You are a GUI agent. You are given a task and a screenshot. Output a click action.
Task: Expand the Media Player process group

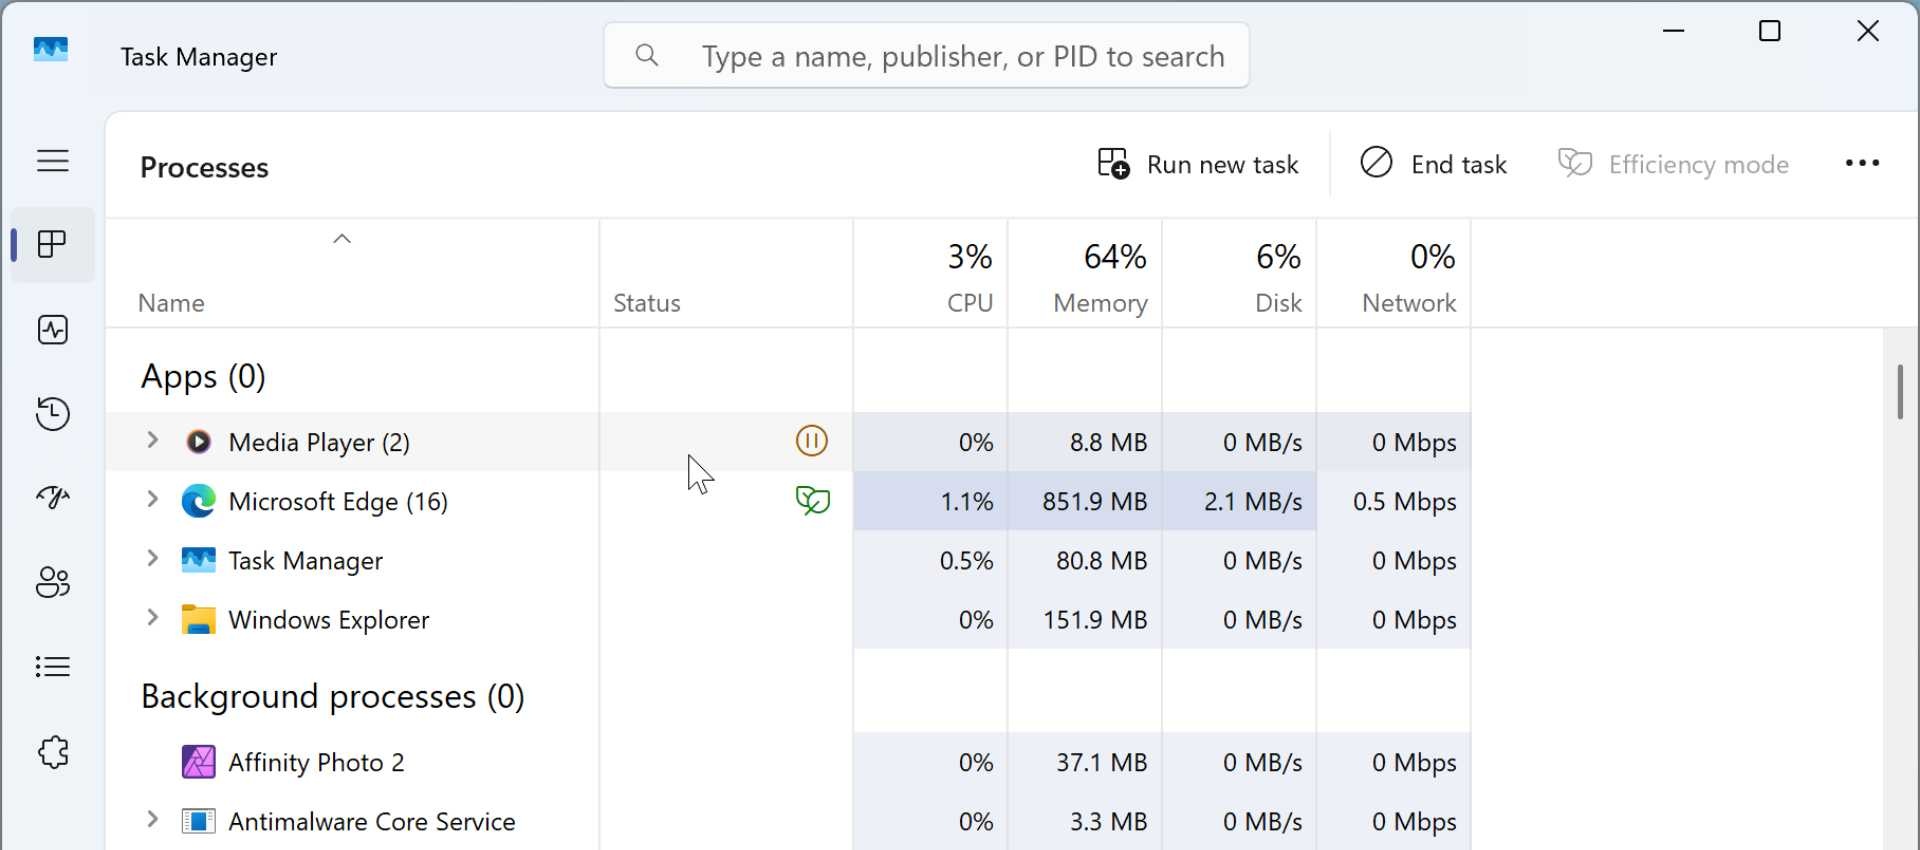point(153,440)
